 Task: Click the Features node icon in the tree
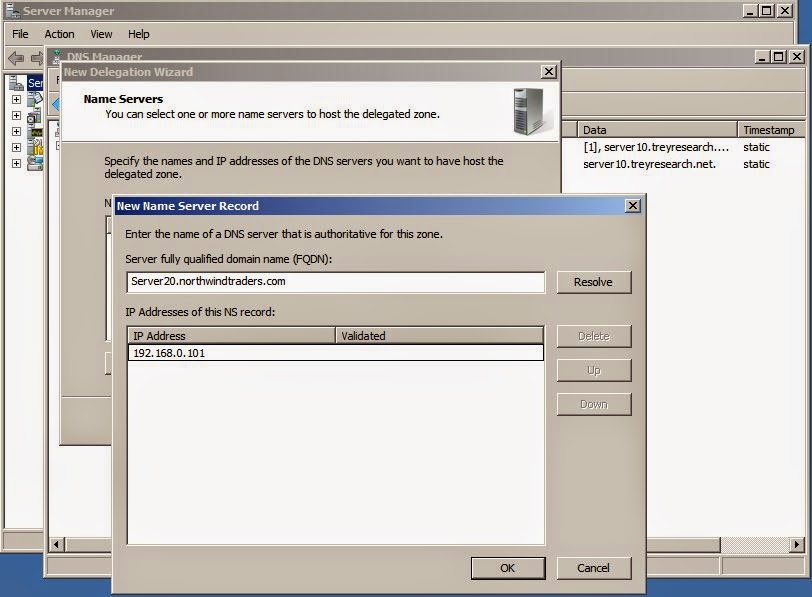35,115
